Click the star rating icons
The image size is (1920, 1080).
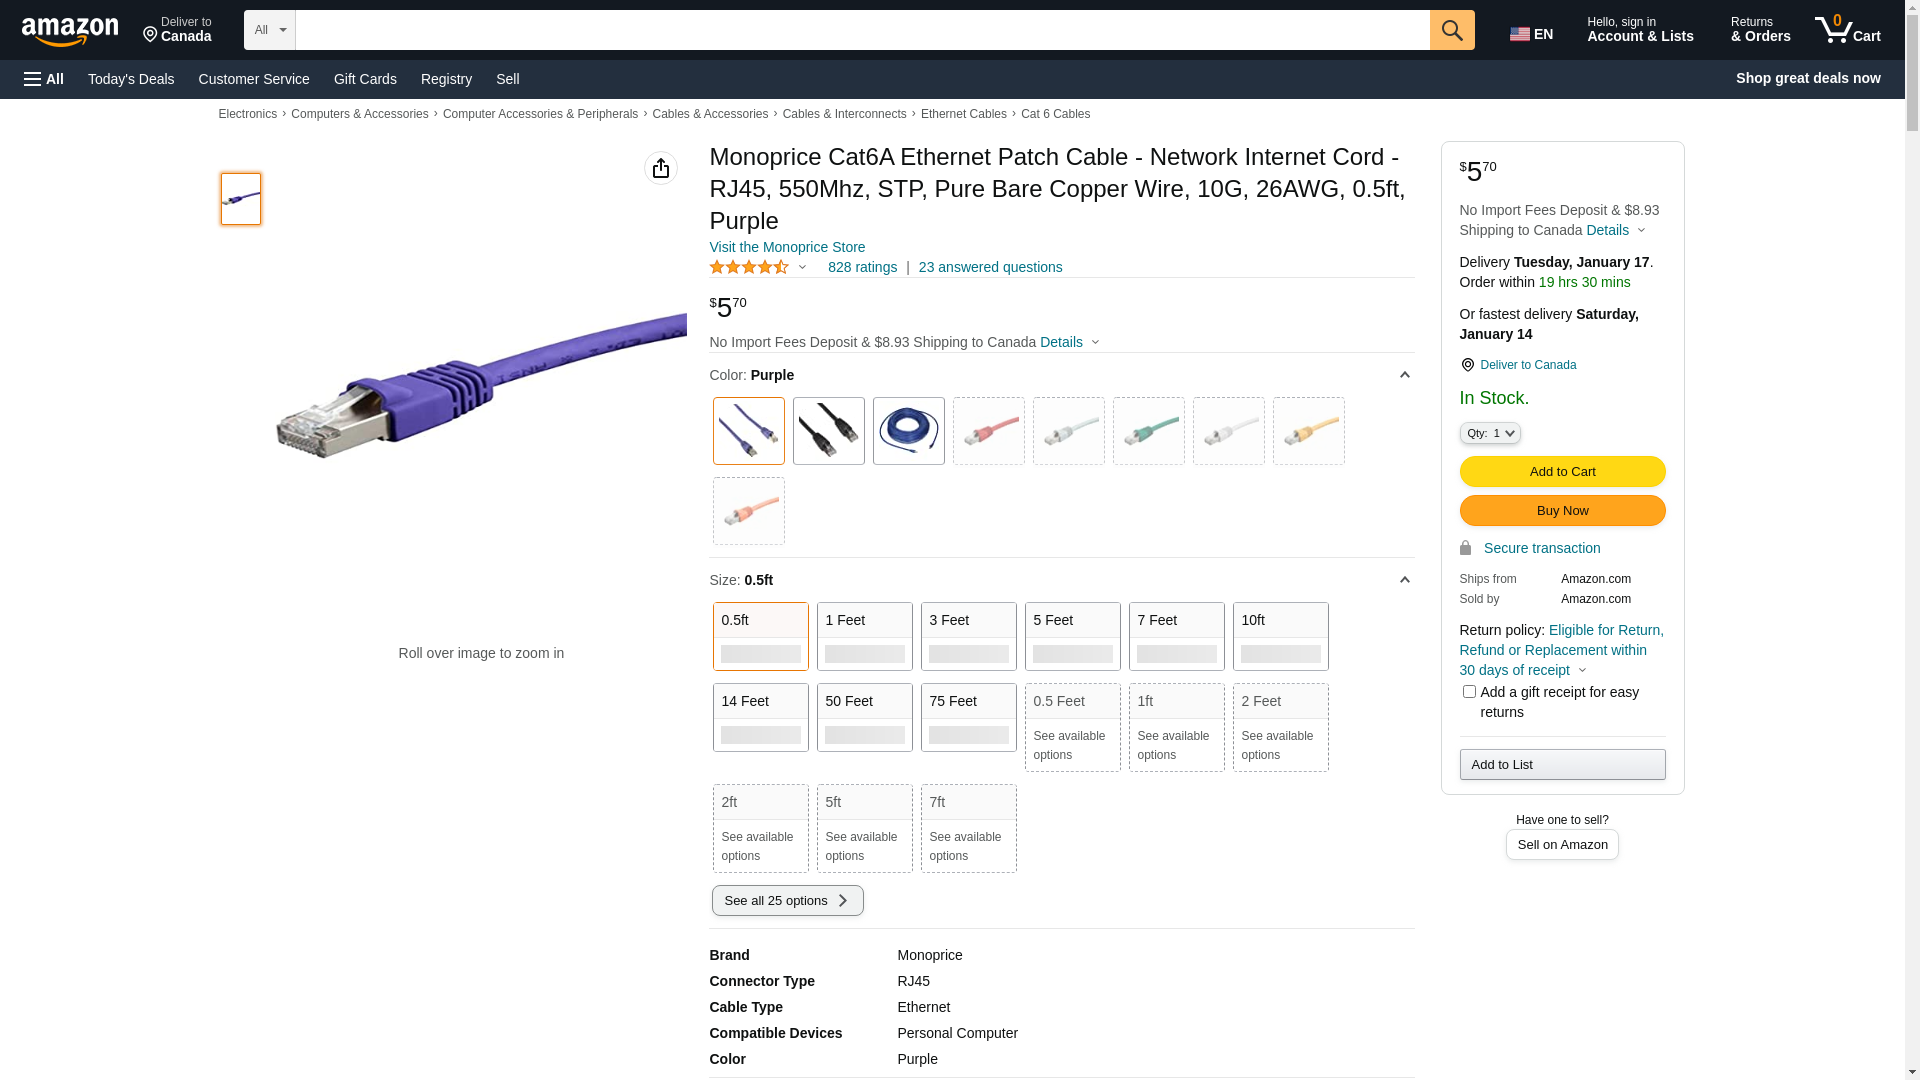click(749, 267)
